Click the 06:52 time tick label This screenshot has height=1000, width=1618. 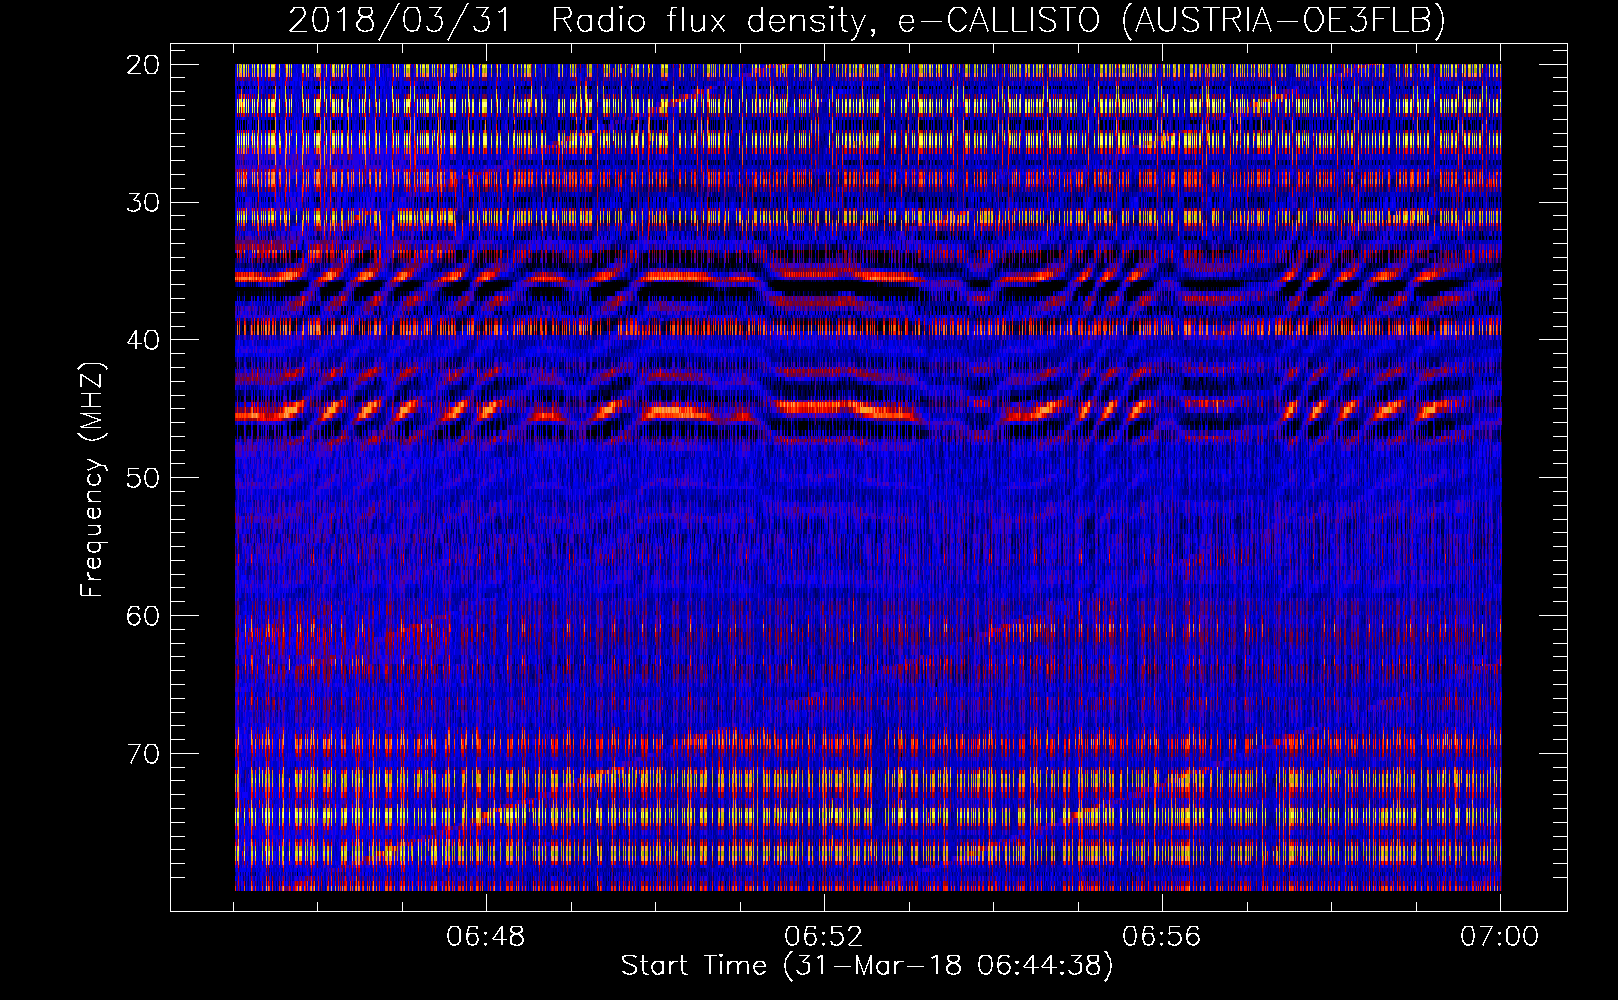point(824,937)
